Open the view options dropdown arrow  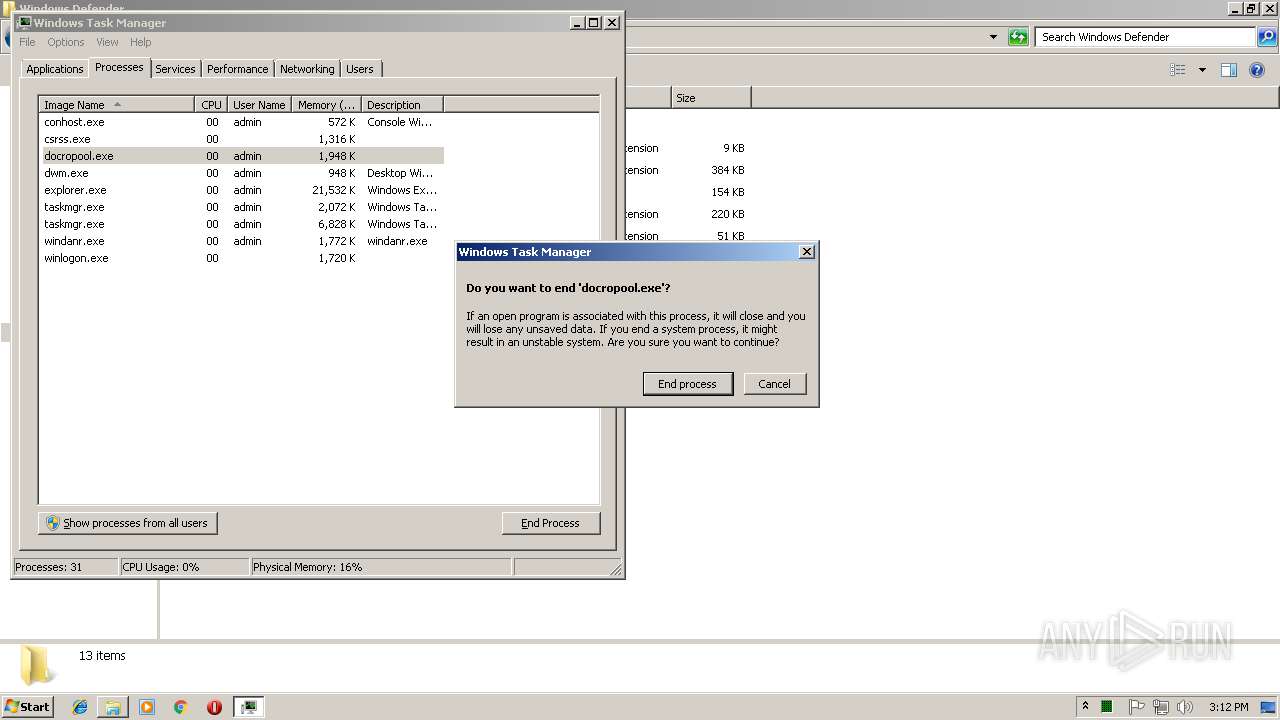coord(1202,70)
